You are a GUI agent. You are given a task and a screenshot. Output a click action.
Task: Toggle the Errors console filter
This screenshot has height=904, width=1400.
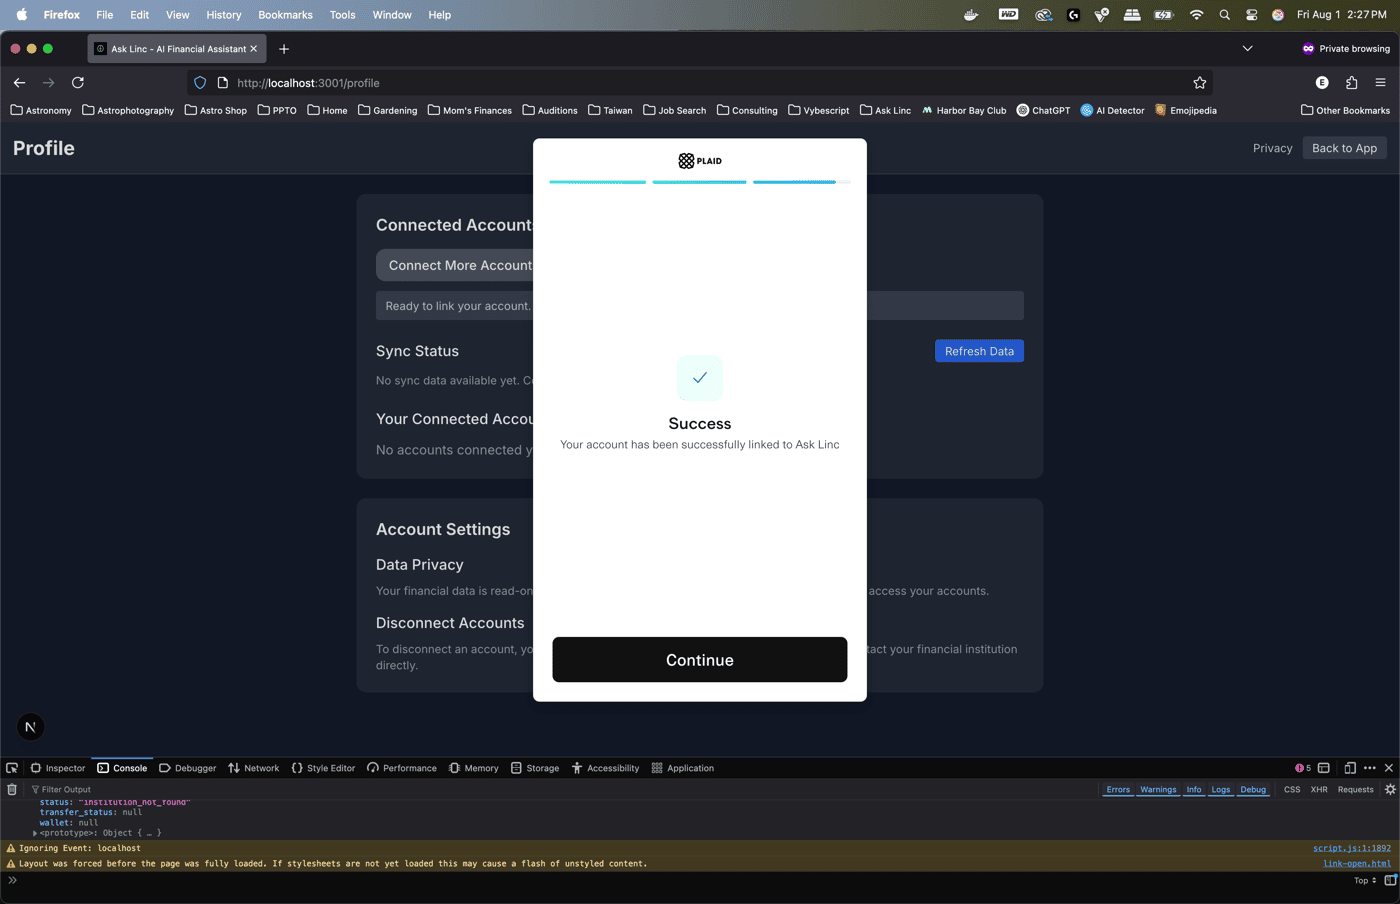coord(1118,790)
